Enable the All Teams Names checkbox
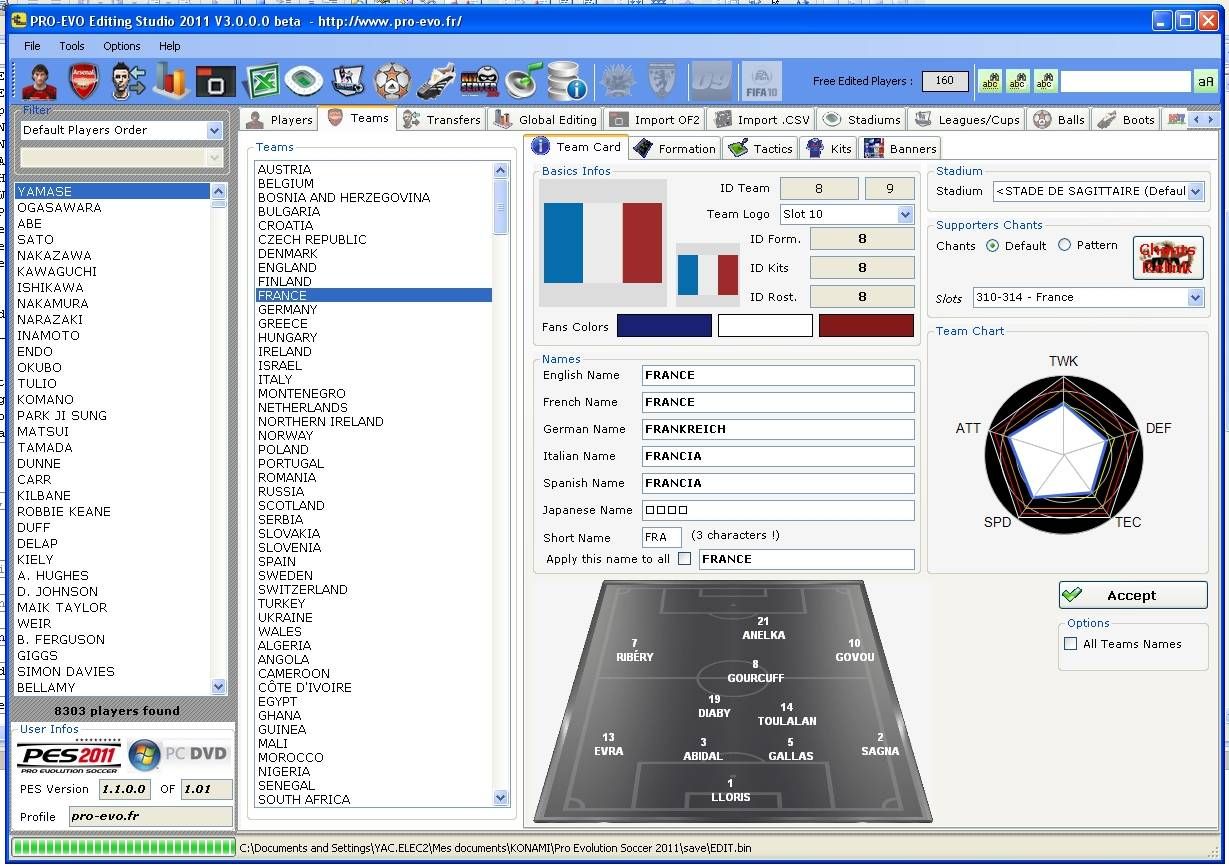This screenshot has height=867, width=1229. pyautogui.click(x=1071, y=644)
